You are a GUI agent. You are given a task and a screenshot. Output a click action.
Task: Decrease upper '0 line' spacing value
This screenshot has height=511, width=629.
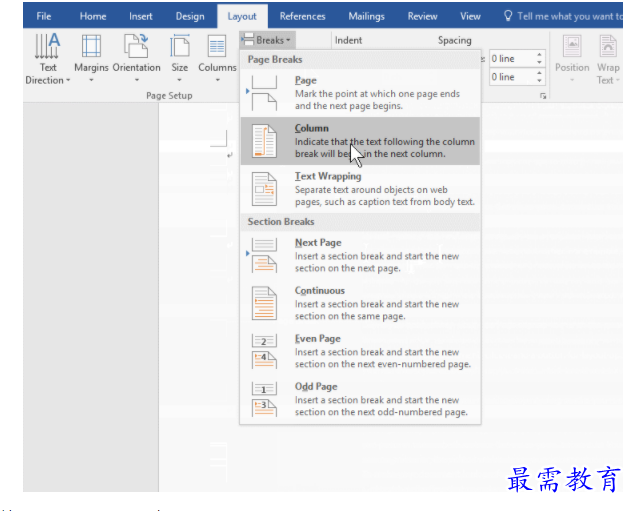[x=540, y=63]
